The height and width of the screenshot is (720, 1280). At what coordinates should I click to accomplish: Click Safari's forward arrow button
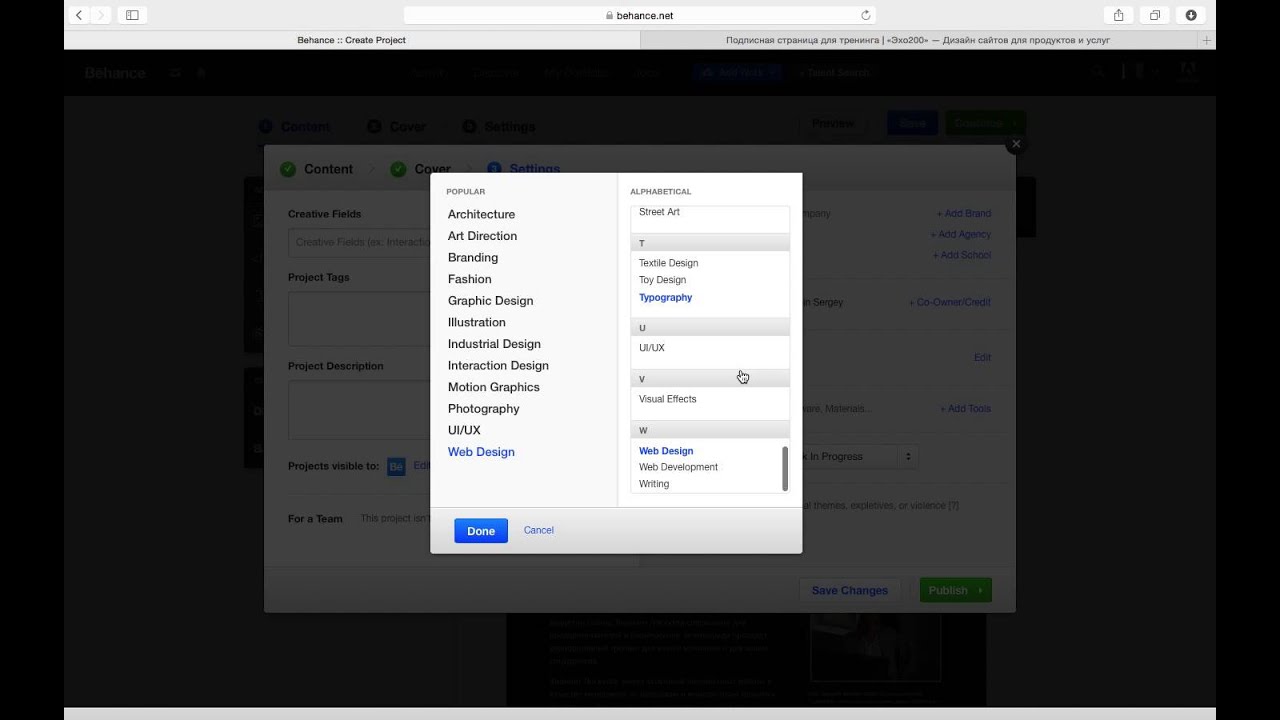pyautogui.click(x=101, y=15)
